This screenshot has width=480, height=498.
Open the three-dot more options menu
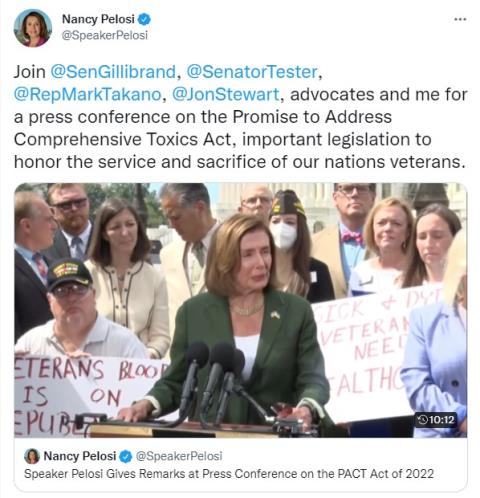click(x=460, y=19)
